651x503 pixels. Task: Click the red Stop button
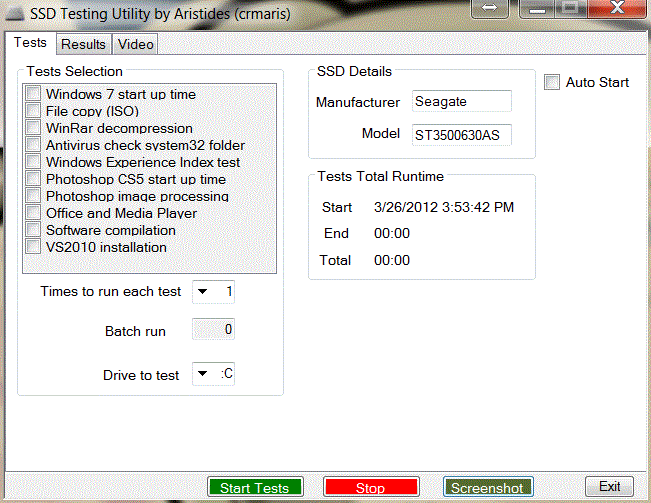370,488
